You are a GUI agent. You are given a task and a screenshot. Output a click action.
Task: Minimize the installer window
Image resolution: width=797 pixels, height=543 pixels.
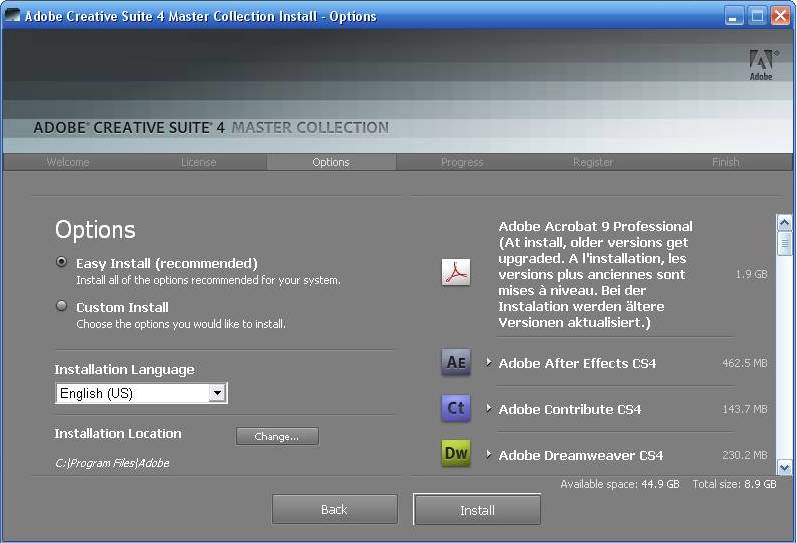click(x=732, y=16)
